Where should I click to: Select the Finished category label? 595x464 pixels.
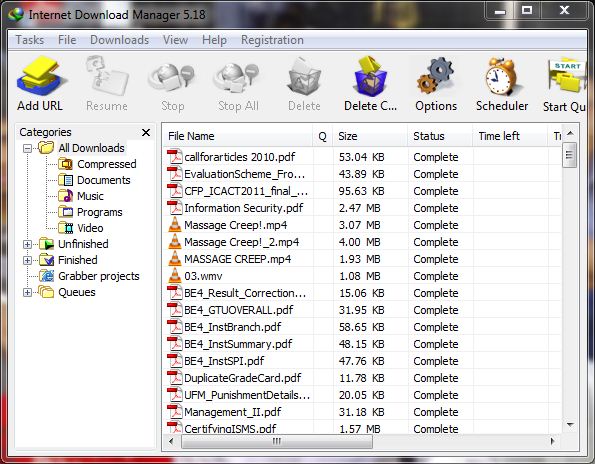[x=78, y=260]
